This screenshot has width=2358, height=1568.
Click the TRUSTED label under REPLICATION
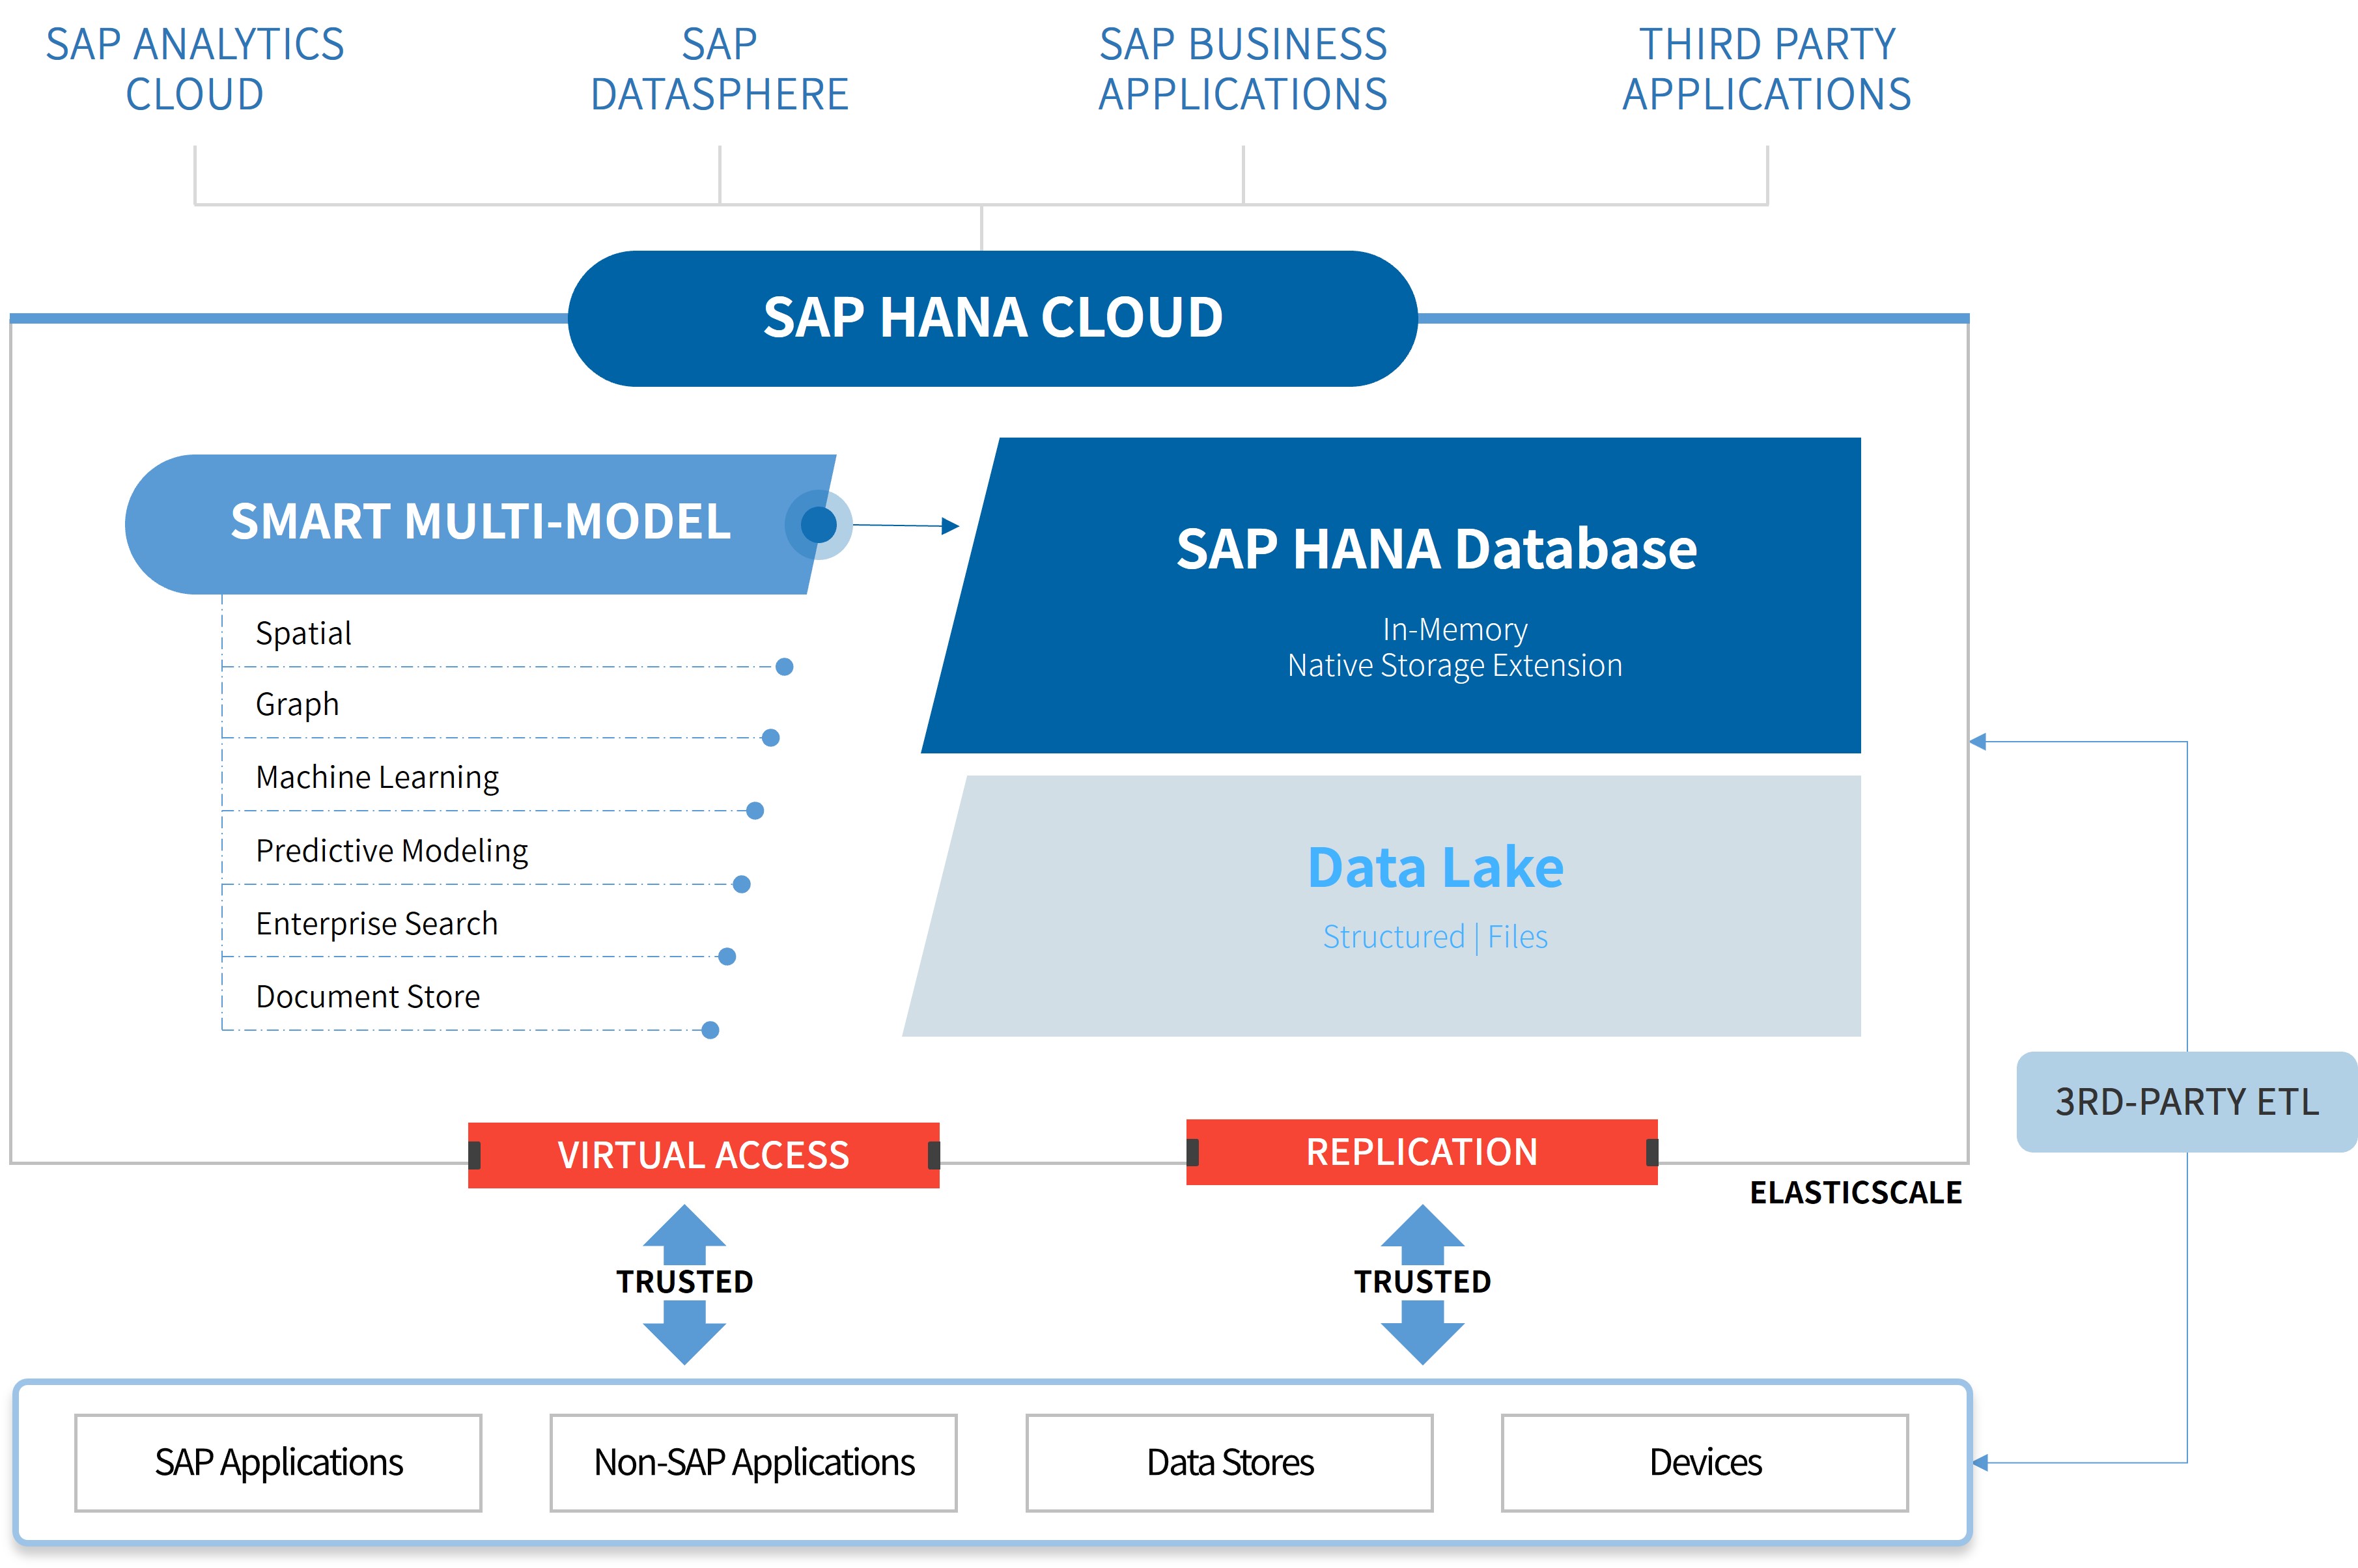[x=1422, y=1282]
